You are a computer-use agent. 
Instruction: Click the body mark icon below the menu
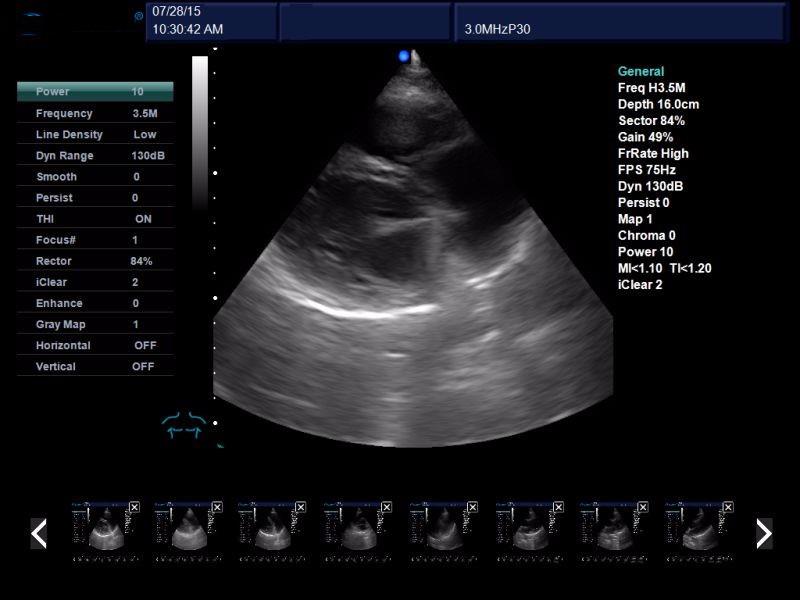[x=183, y=424]
